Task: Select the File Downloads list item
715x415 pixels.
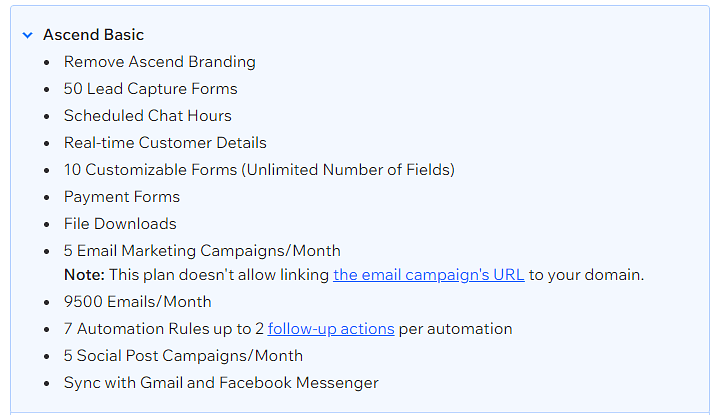Action: (x=120, y=223)
